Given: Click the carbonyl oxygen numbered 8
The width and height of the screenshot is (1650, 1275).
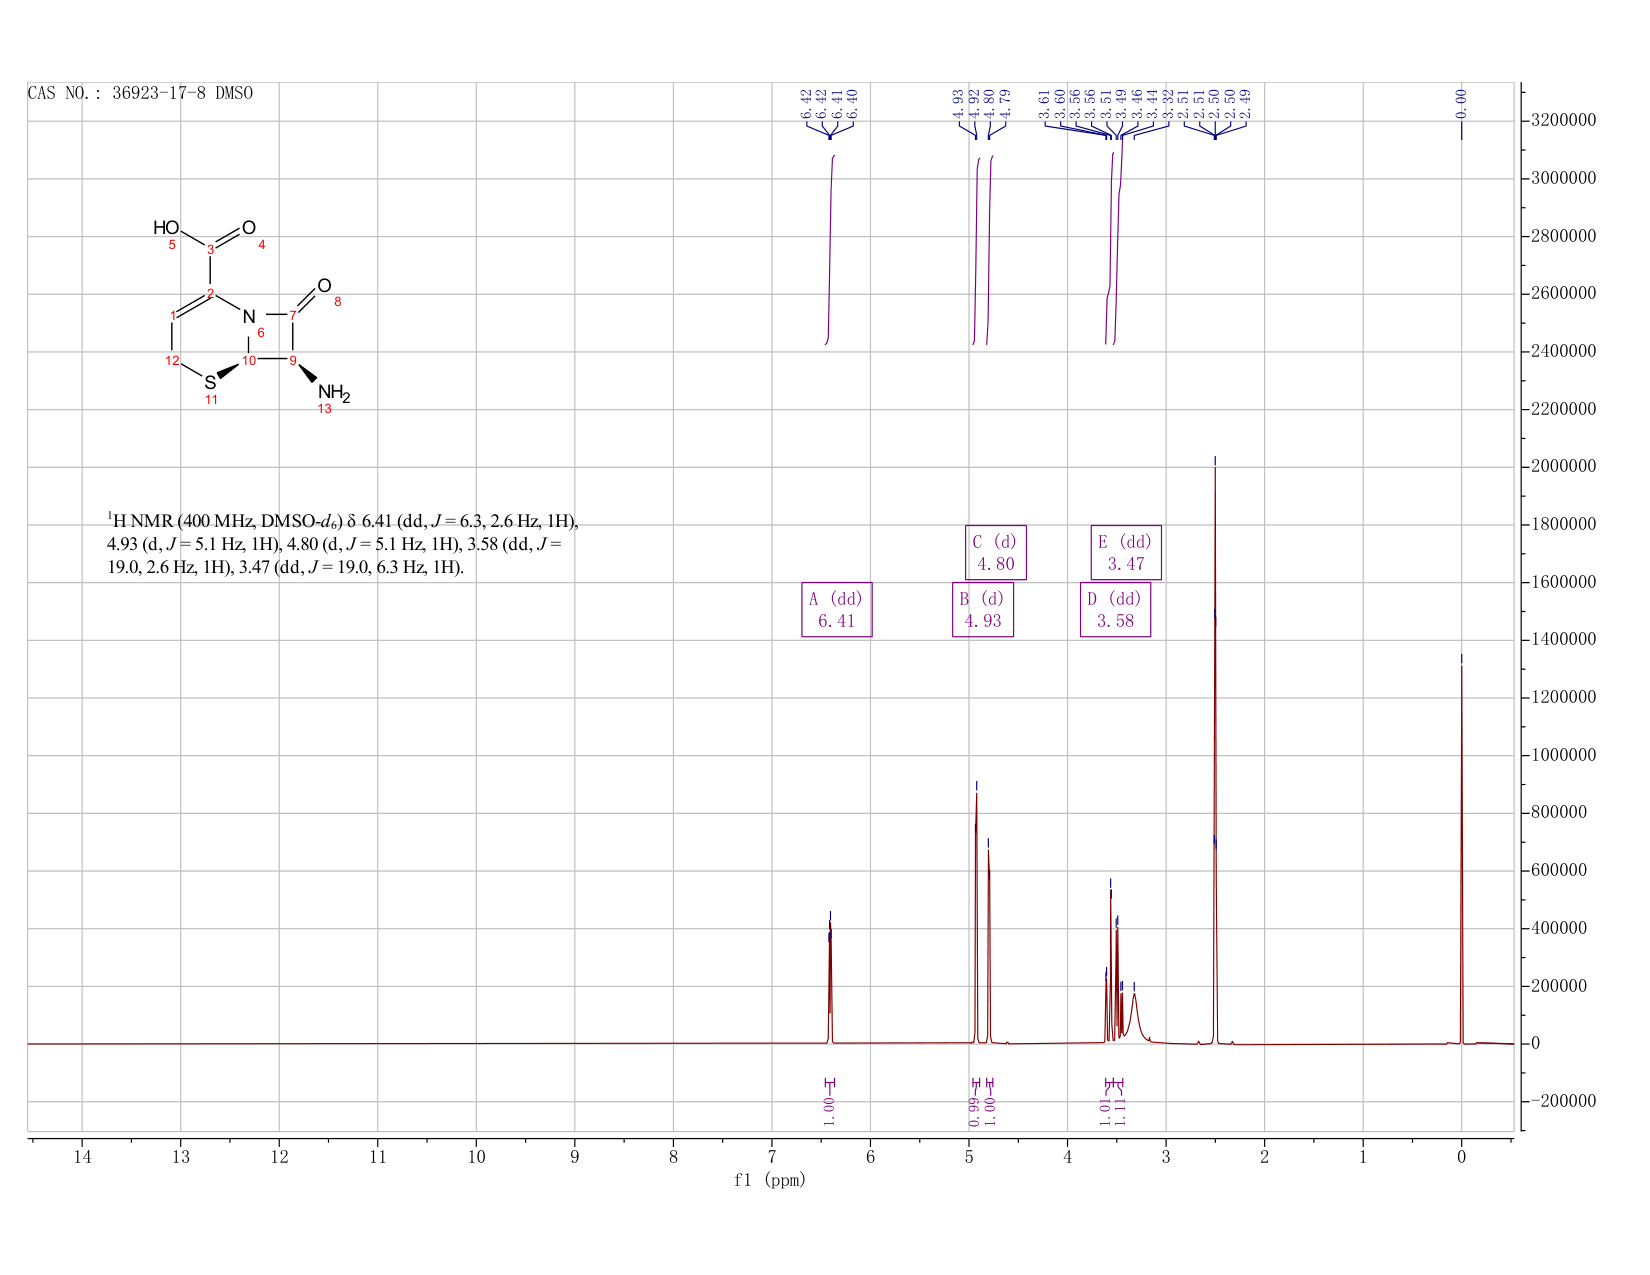Looking at the screenshot, I should (324, 286).
